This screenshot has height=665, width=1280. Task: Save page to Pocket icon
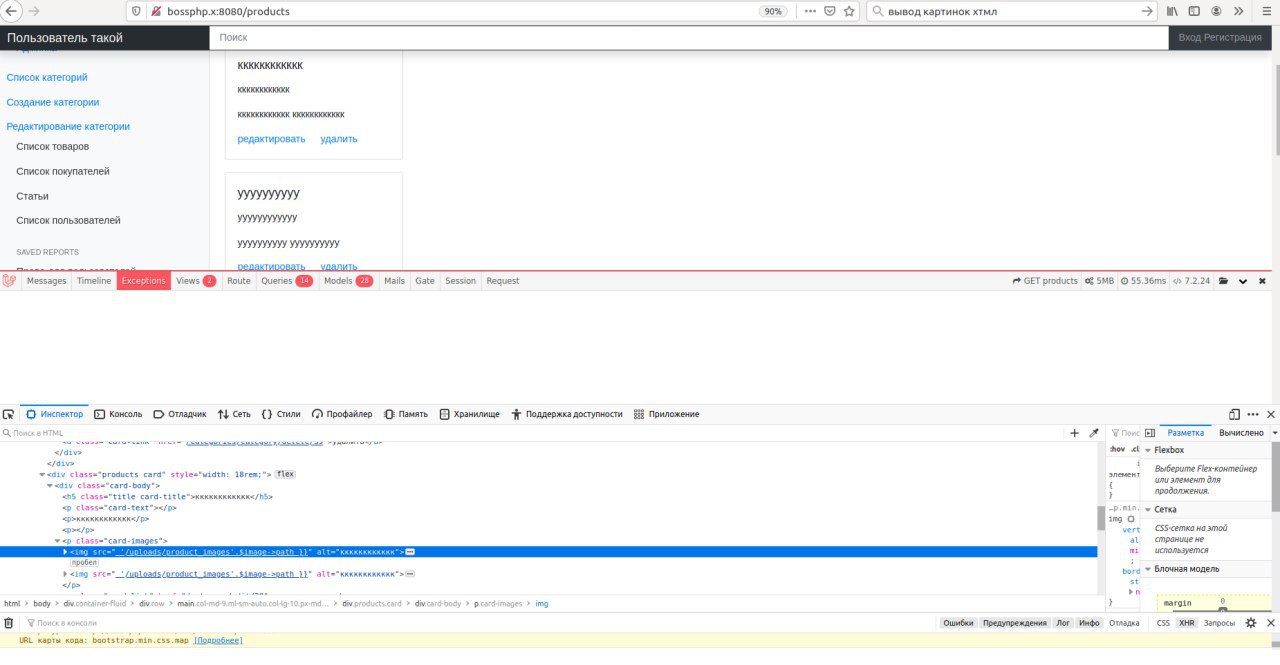click(x=830, y=11)
